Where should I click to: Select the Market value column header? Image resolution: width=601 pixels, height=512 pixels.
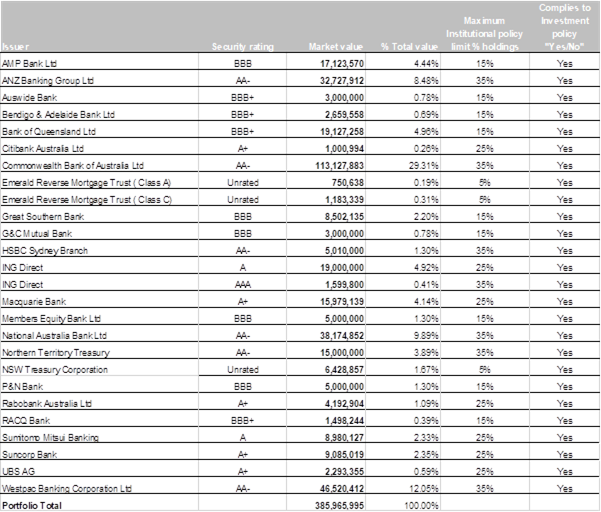point(336,47)
